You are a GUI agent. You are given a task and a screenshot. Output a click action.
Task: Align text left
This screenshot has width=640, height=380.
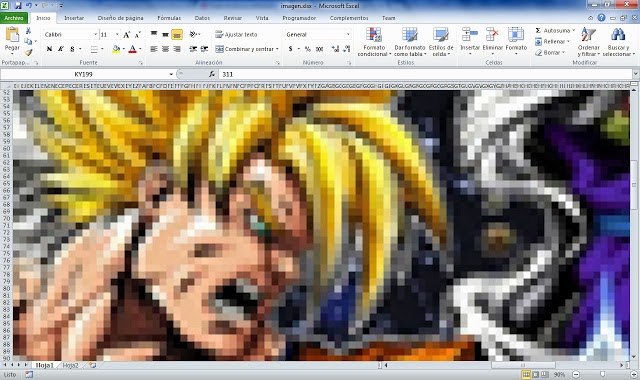click(154, 49)
